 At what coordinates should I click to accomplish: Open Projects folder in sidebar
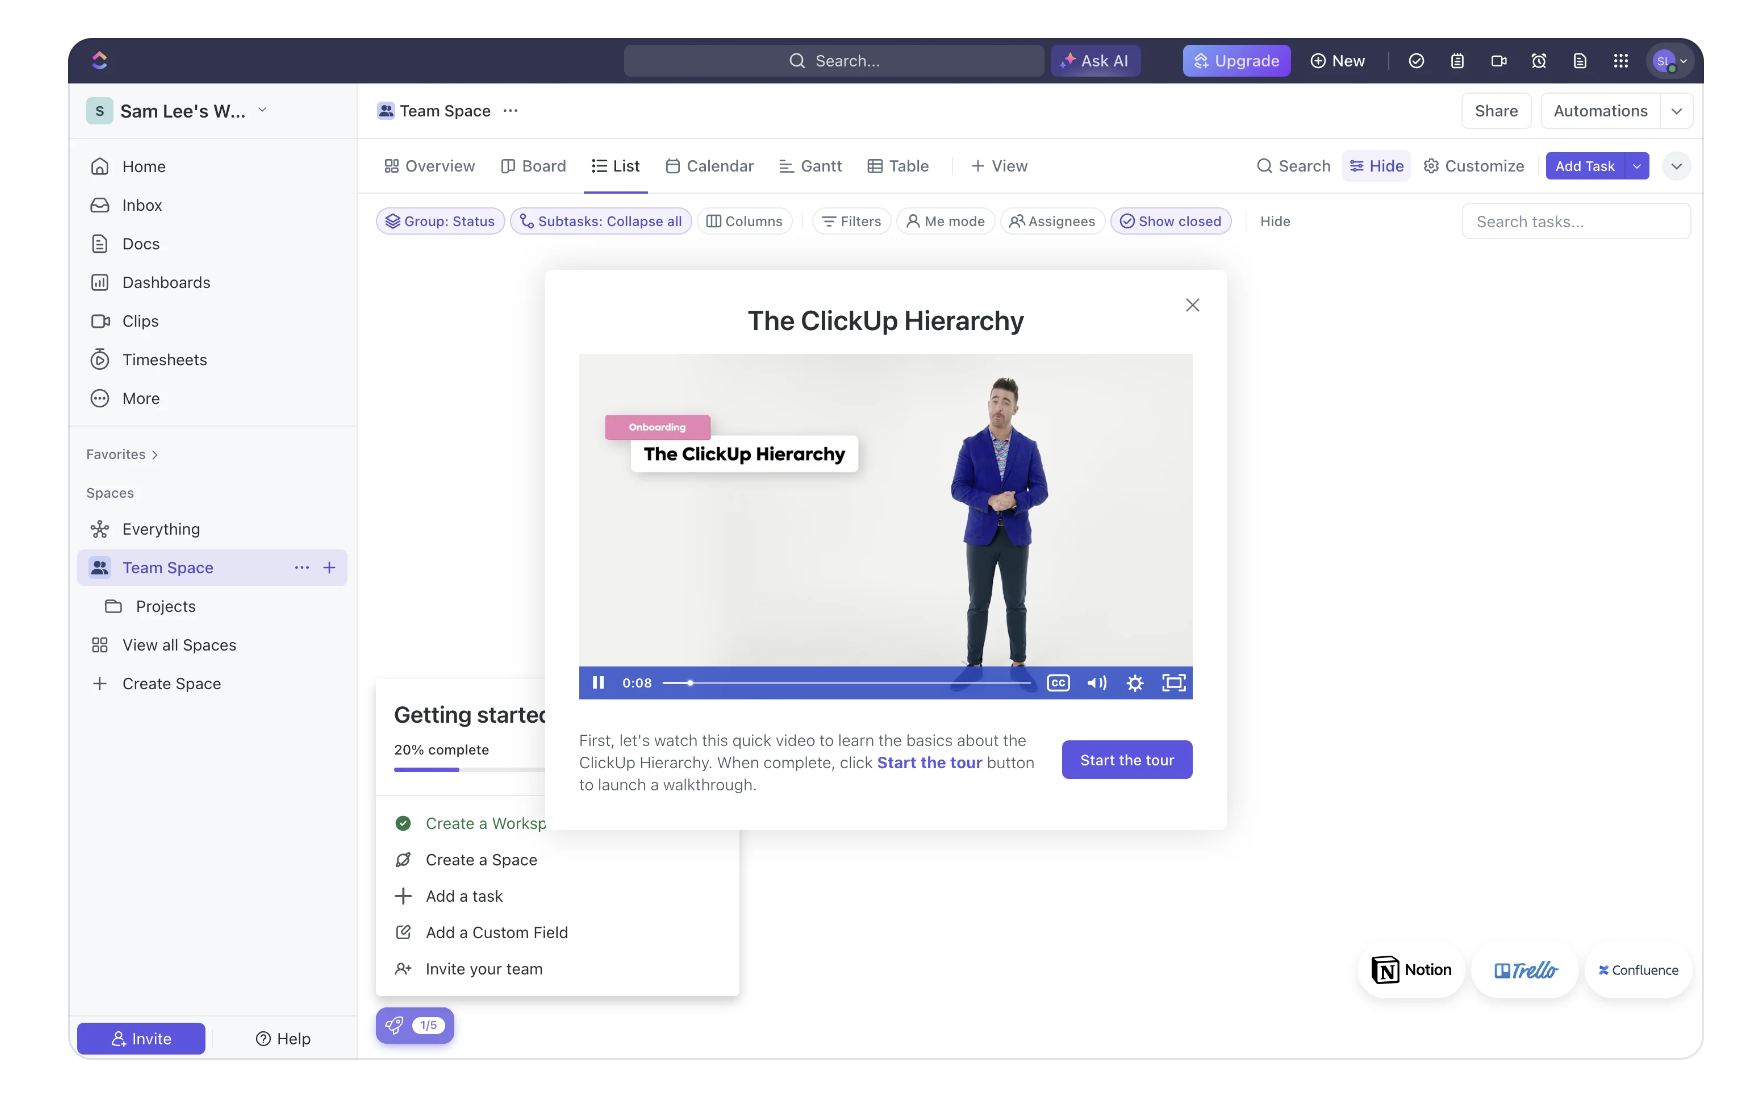click(x=166, y=606)
